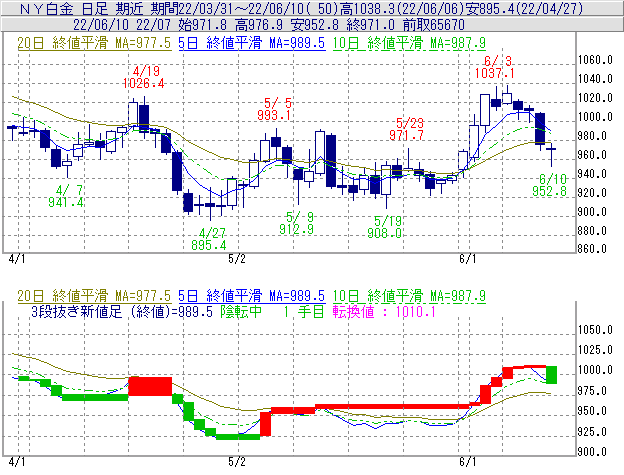This screenshot has height=475, width=624.
Task: Select upper chart 10日 終値平滑 MA=987.9 legend
Action: tap(409, 43)
